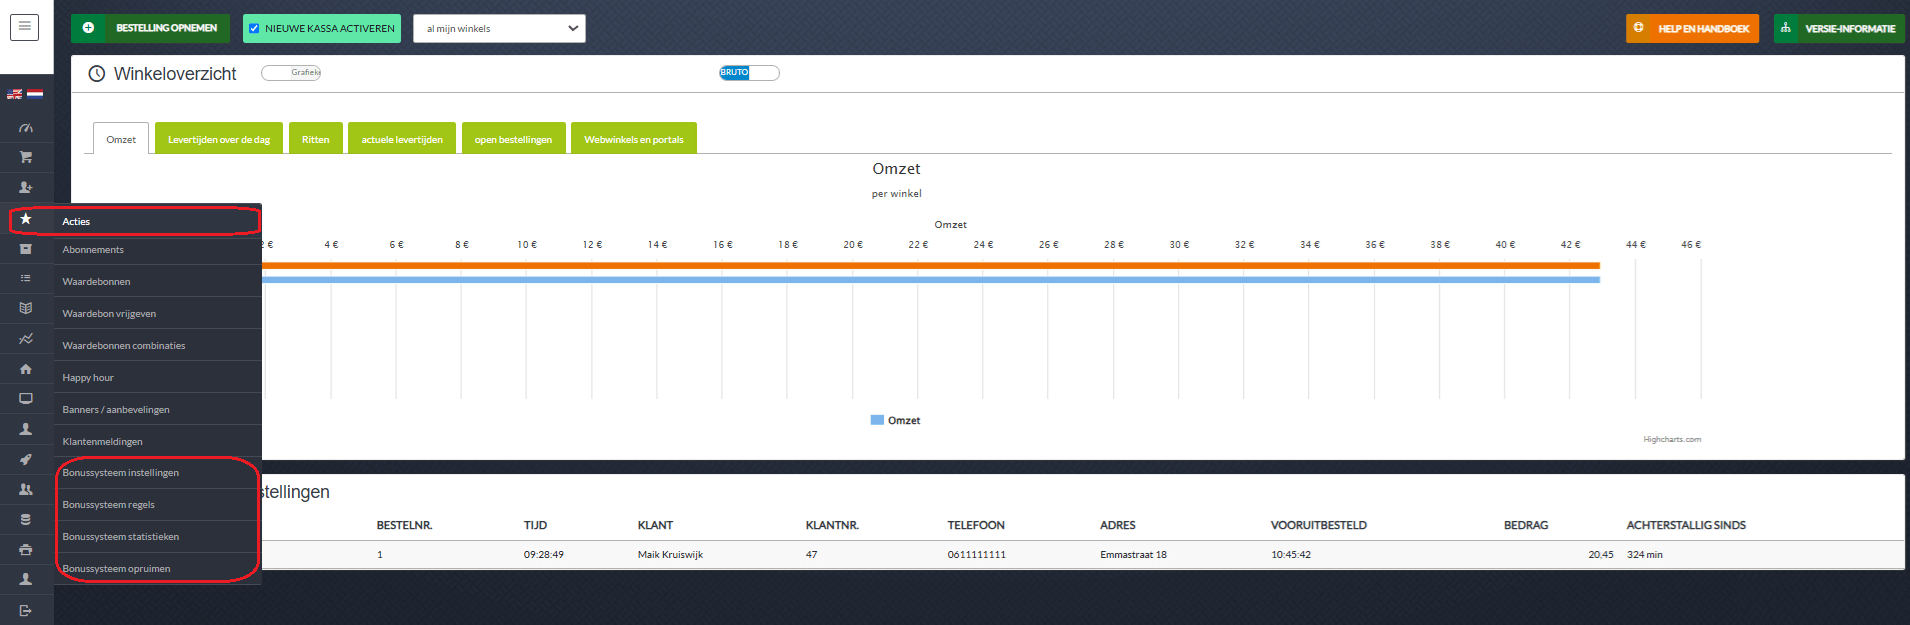Click the house icon in sidebar
The image size is (1910, 625).
point(26,369)
